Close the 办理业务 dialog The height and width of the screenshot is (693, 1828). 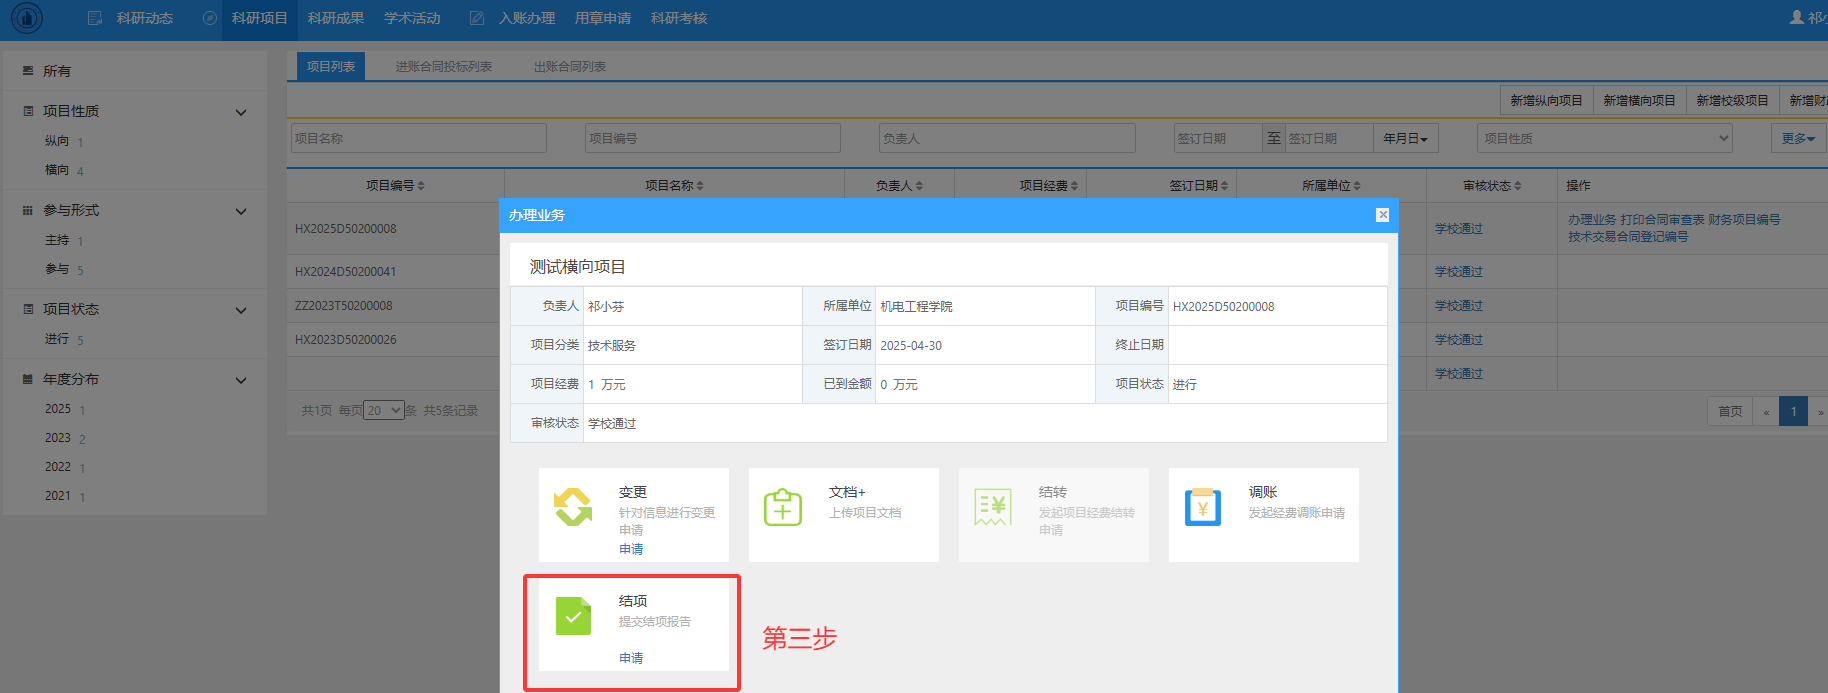click(x=1382, y=215)
